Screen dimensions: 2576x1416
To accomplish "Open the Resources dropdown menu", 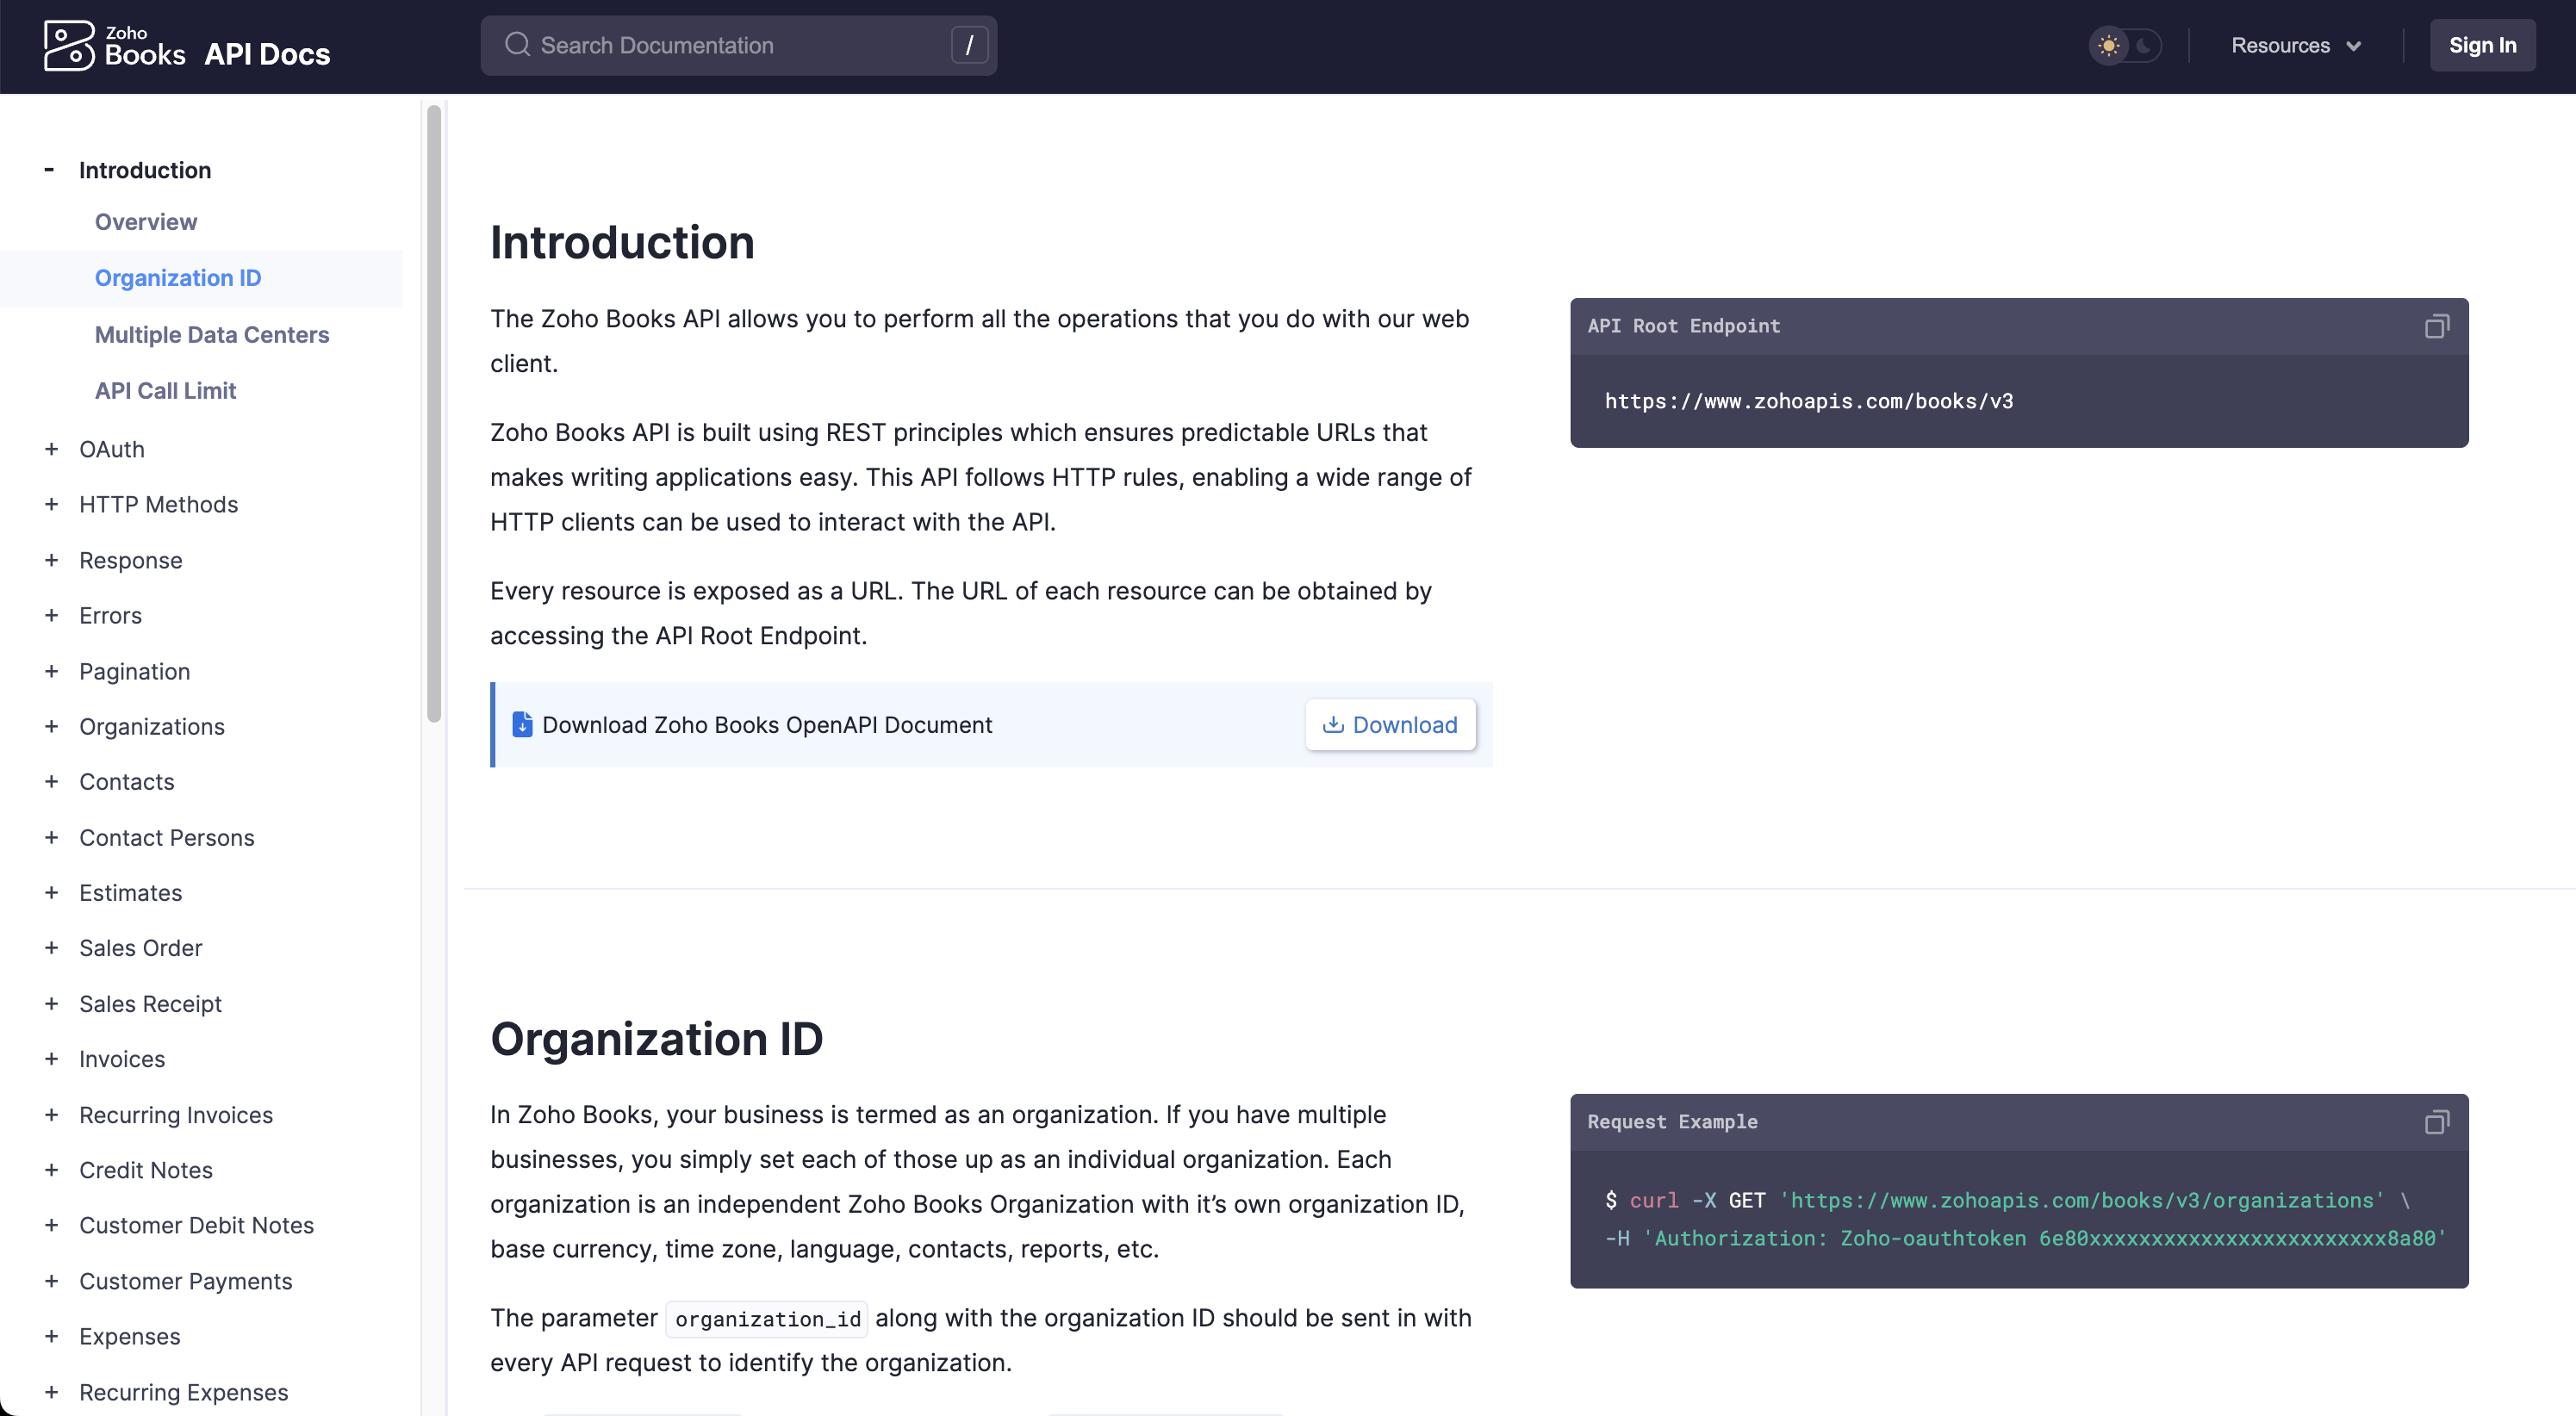I will (2296, 46).
